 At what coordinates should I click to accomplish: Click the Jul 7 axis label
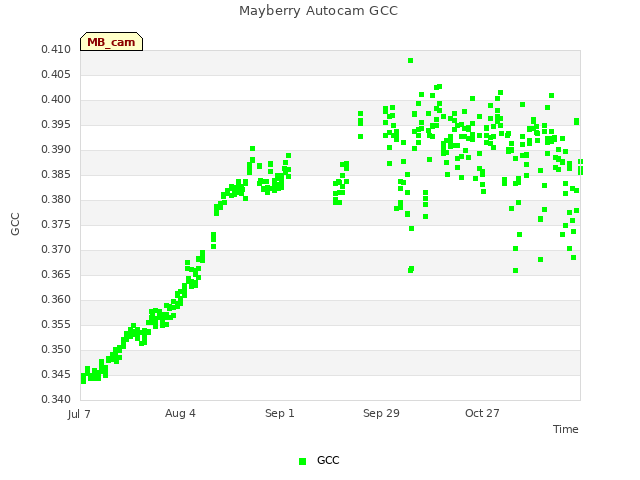(79, 414)
